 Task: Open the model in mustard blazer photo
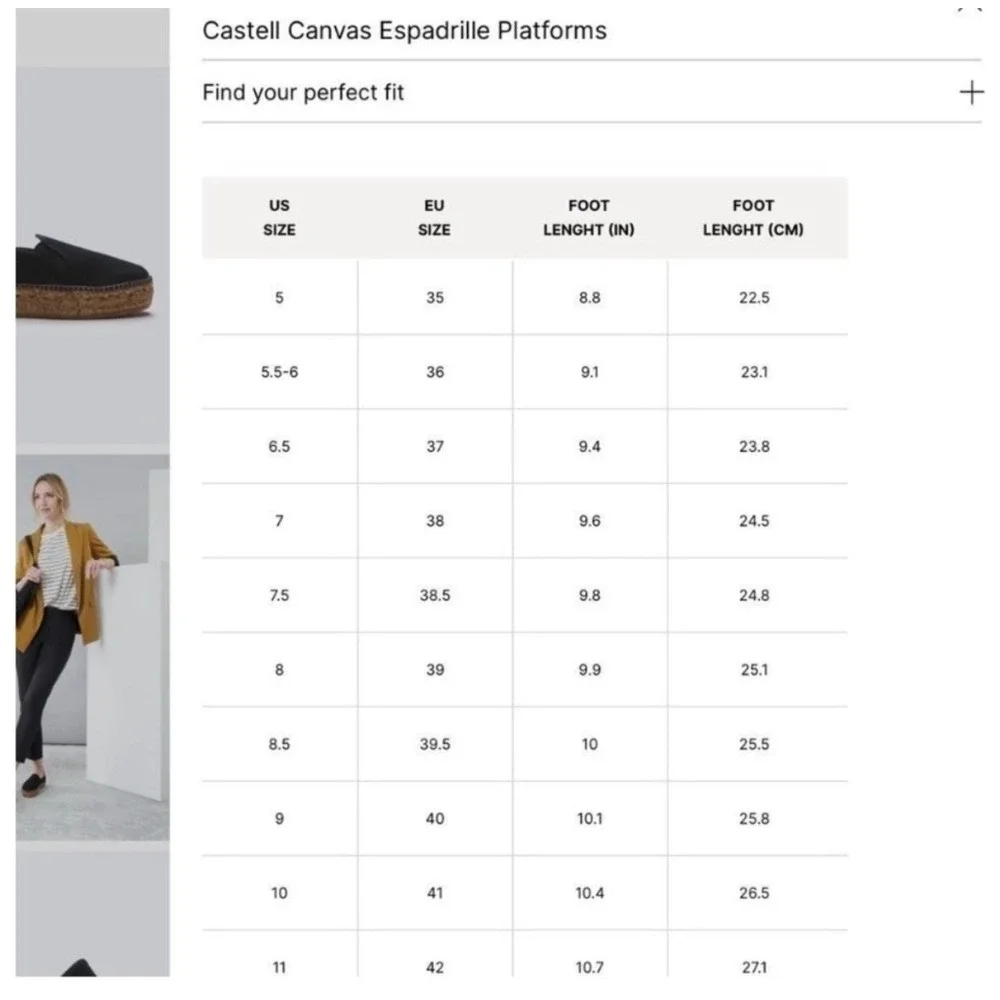click(x=93, y=647)
